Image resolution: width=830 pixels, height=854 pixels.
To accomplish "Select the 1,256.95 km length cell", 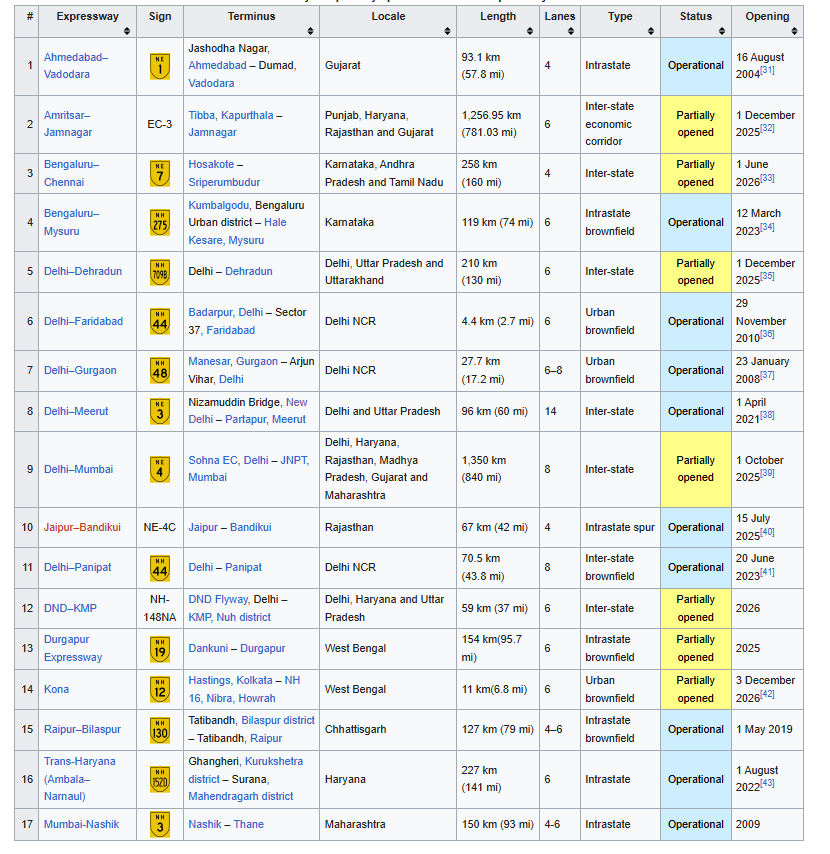I will 491,124.
